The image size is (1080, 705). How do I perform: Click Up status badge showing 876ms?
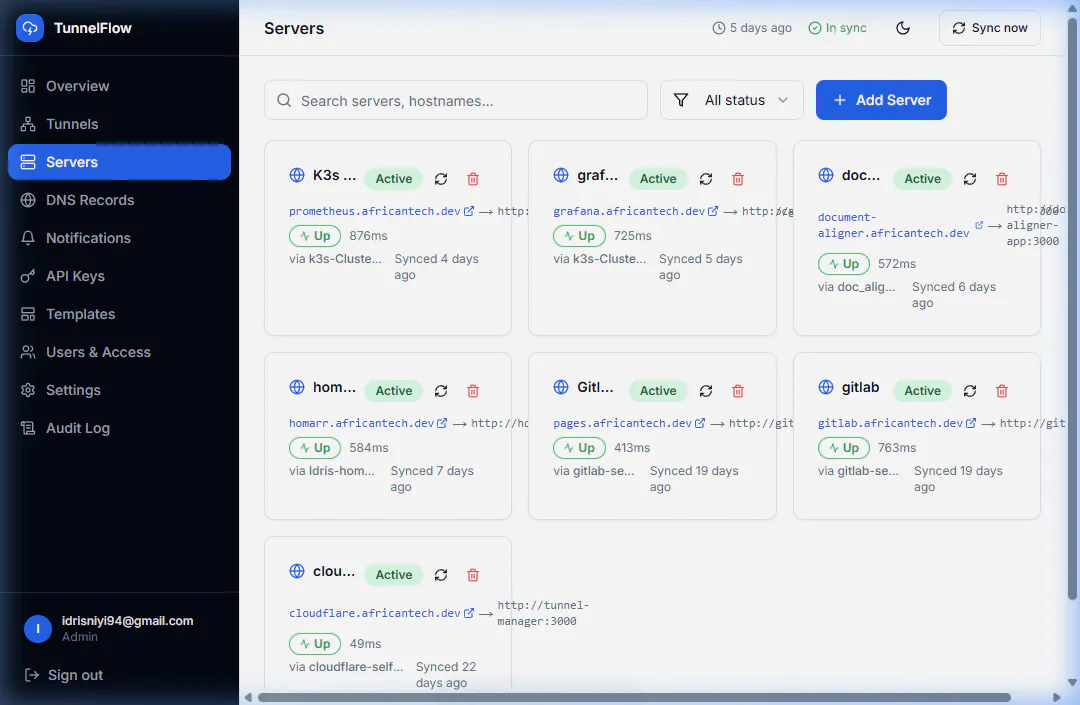pos(315,235)
